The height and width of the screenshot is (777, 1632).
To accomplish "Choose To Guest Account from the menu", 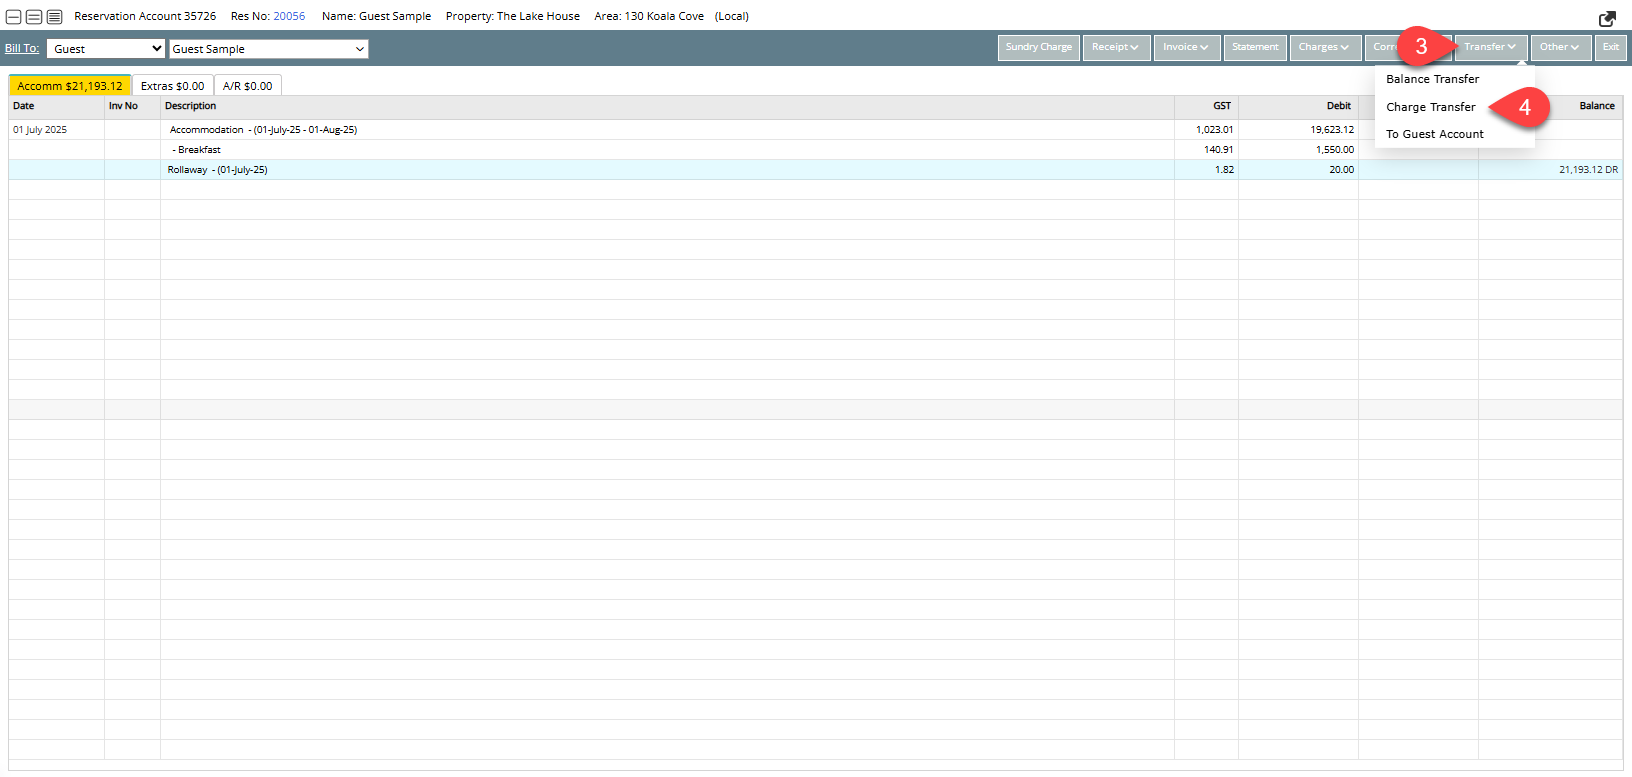I will pos(1435,134).
